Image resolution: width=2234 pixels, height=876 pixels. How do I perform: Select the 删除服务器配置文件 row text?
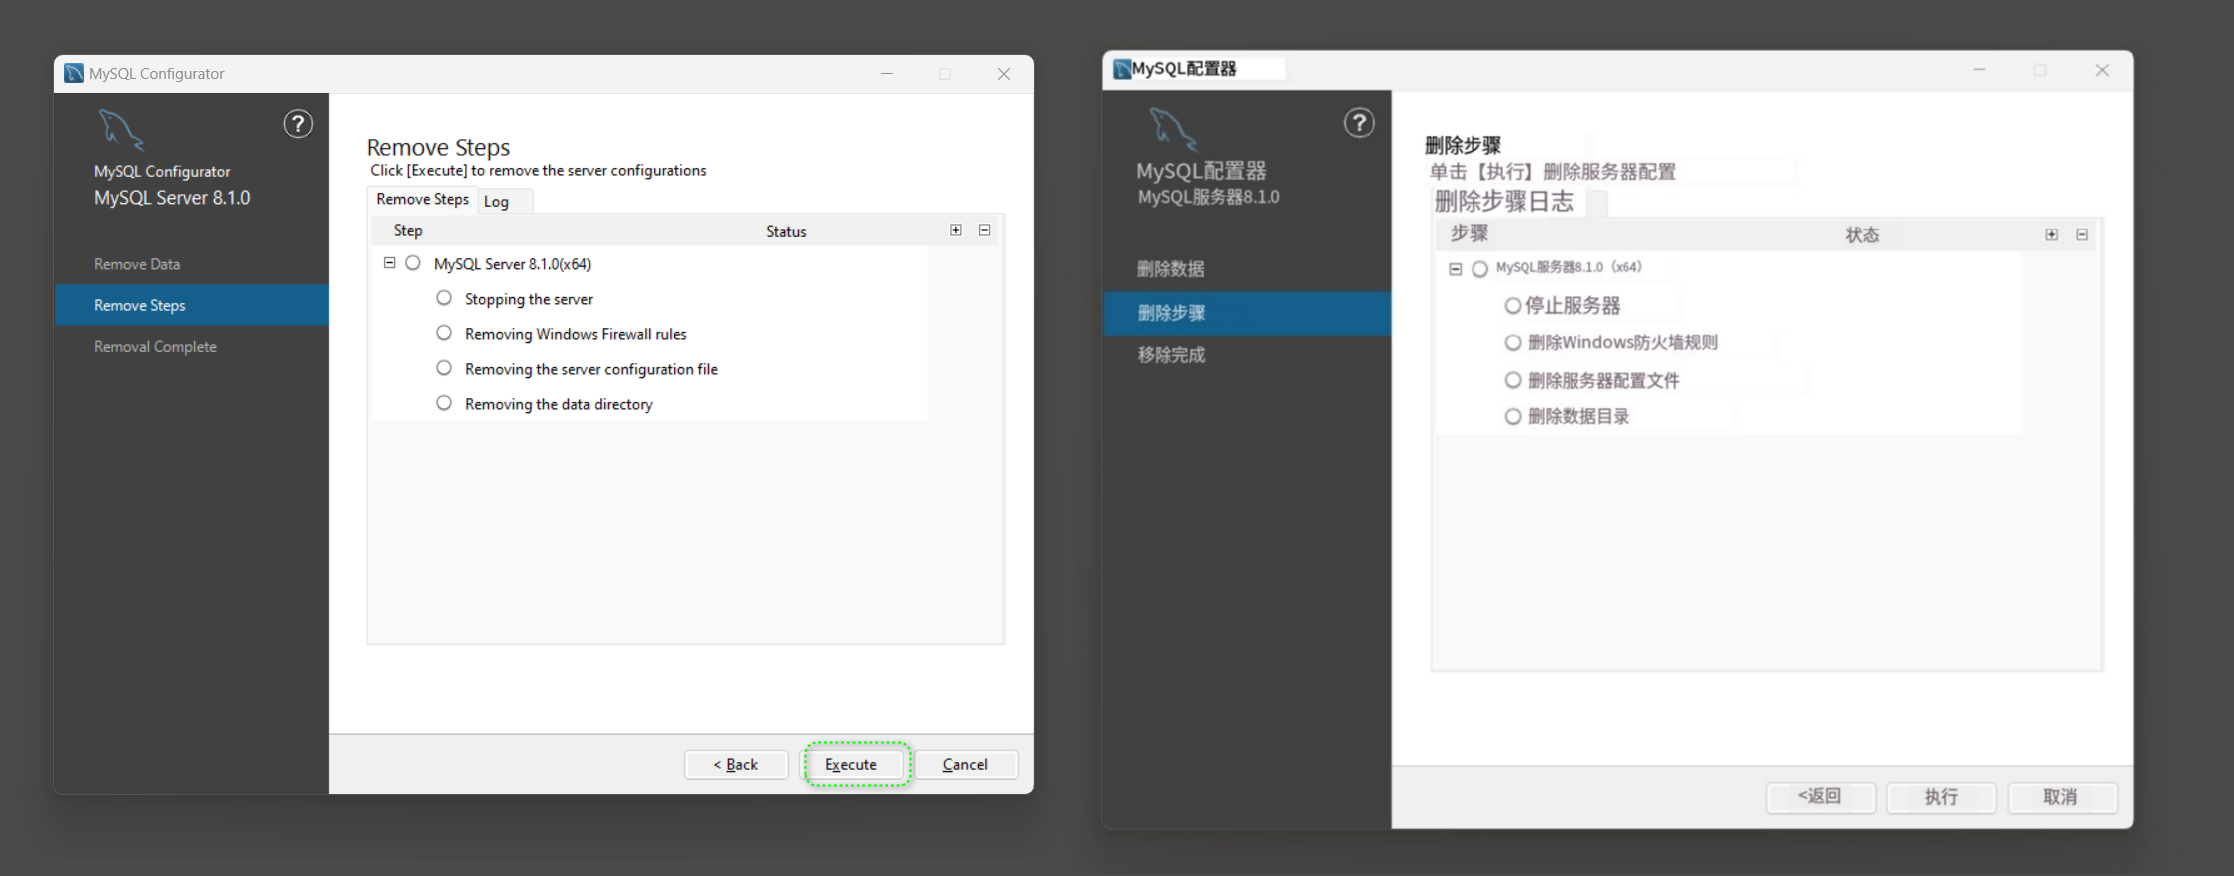click(x=1604, y=381)
